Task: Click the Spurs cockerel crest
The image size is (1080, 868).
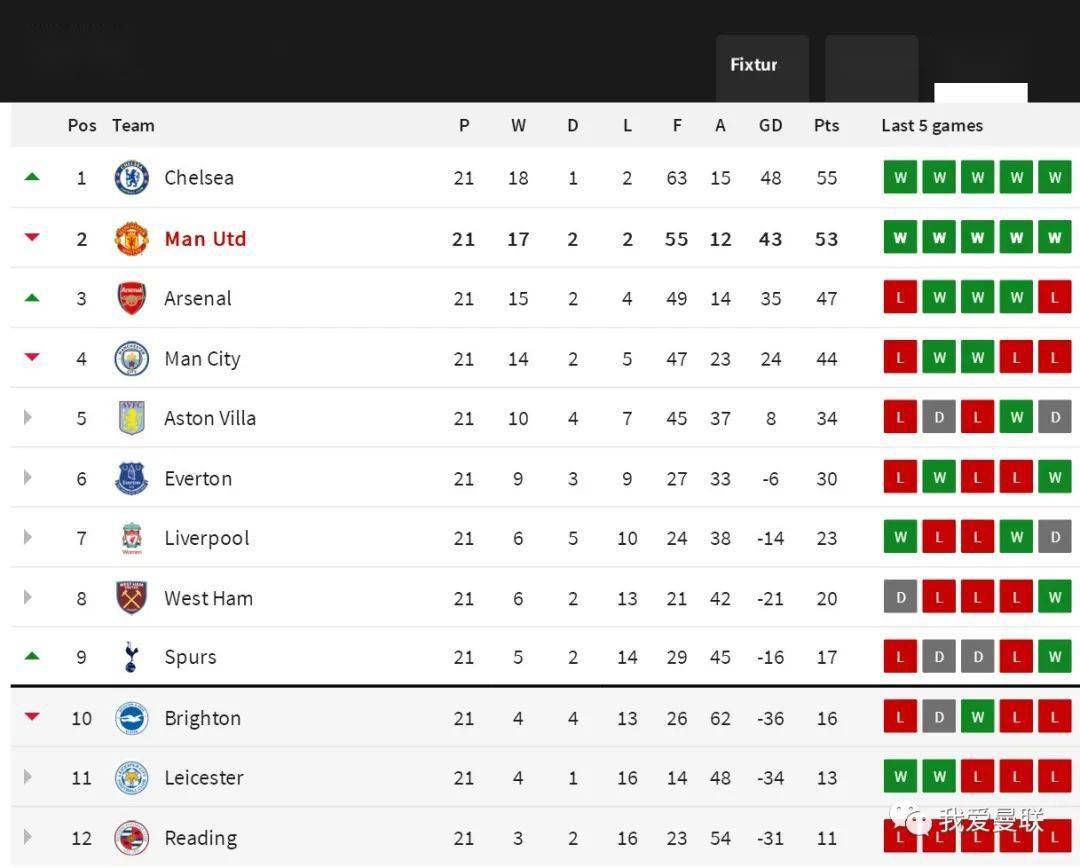Action: 132,657
